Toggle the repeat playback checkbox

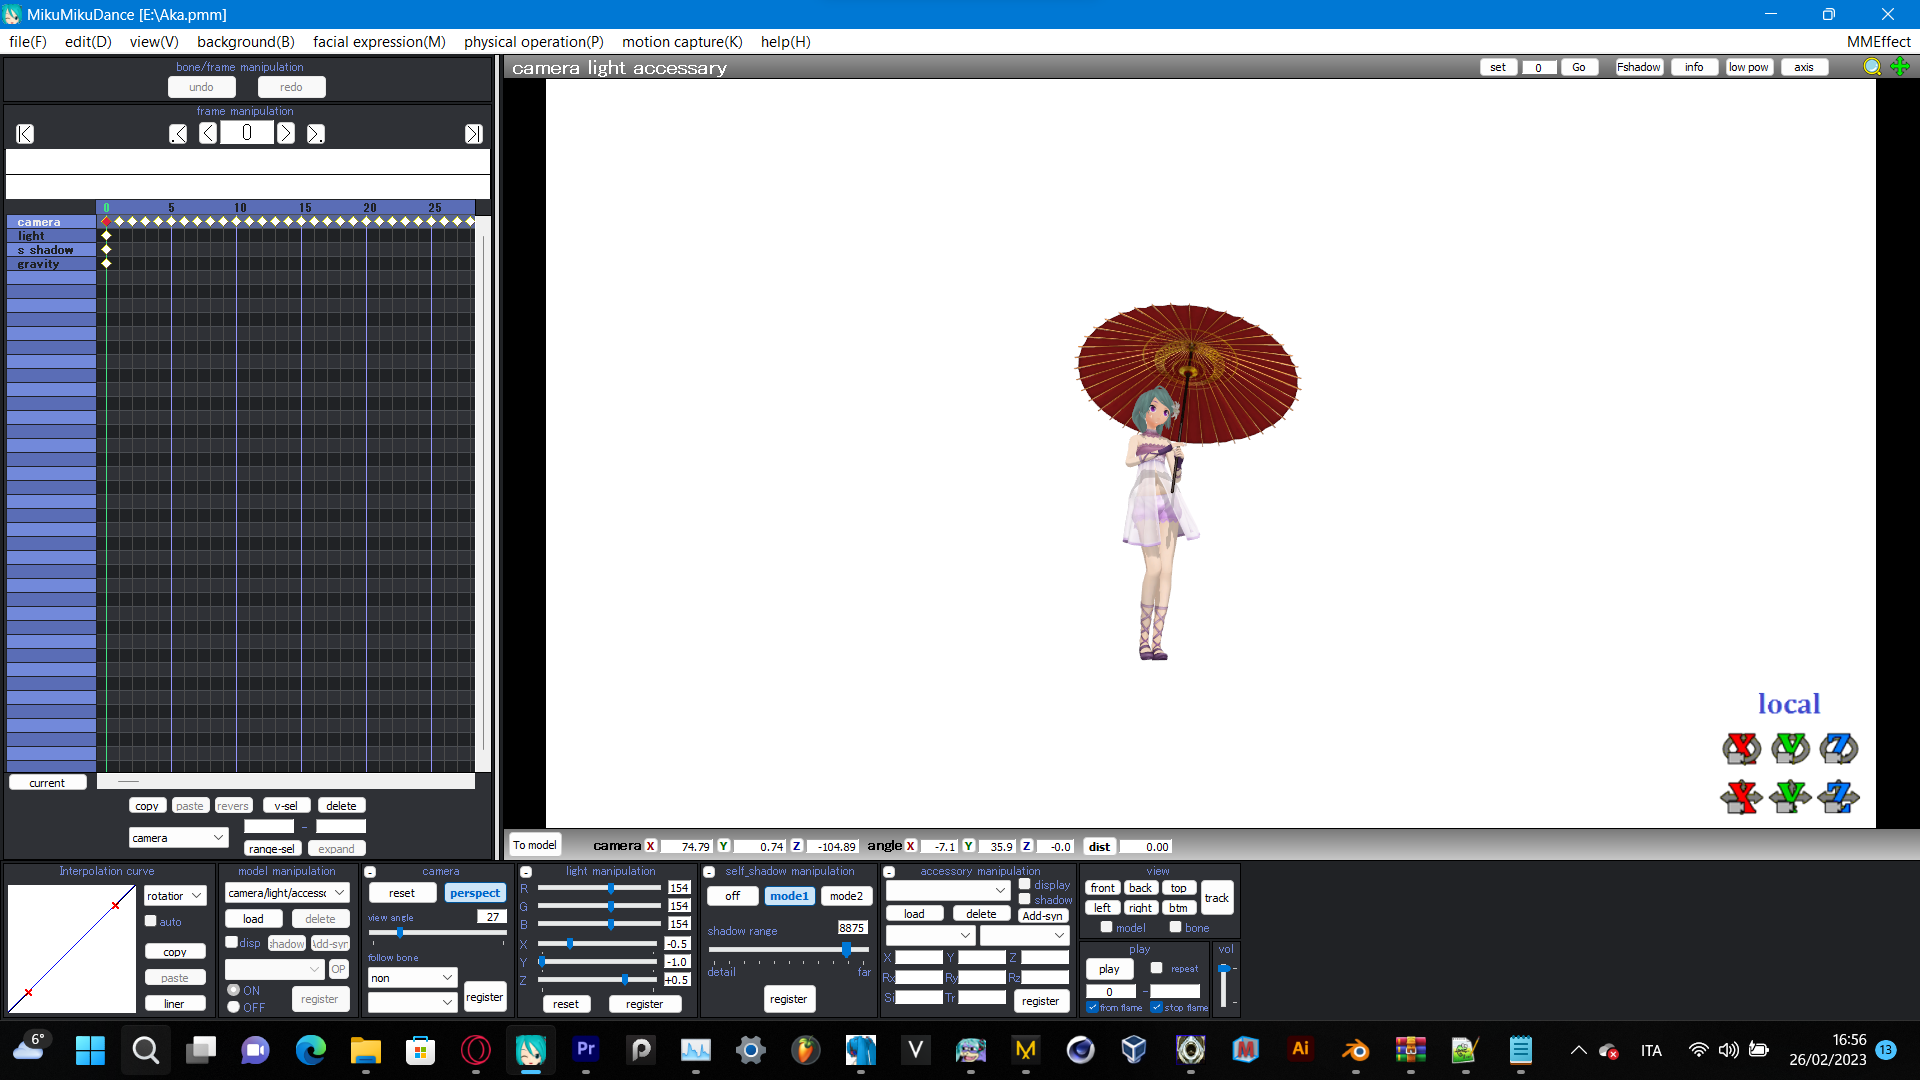tap(1157, 968)
